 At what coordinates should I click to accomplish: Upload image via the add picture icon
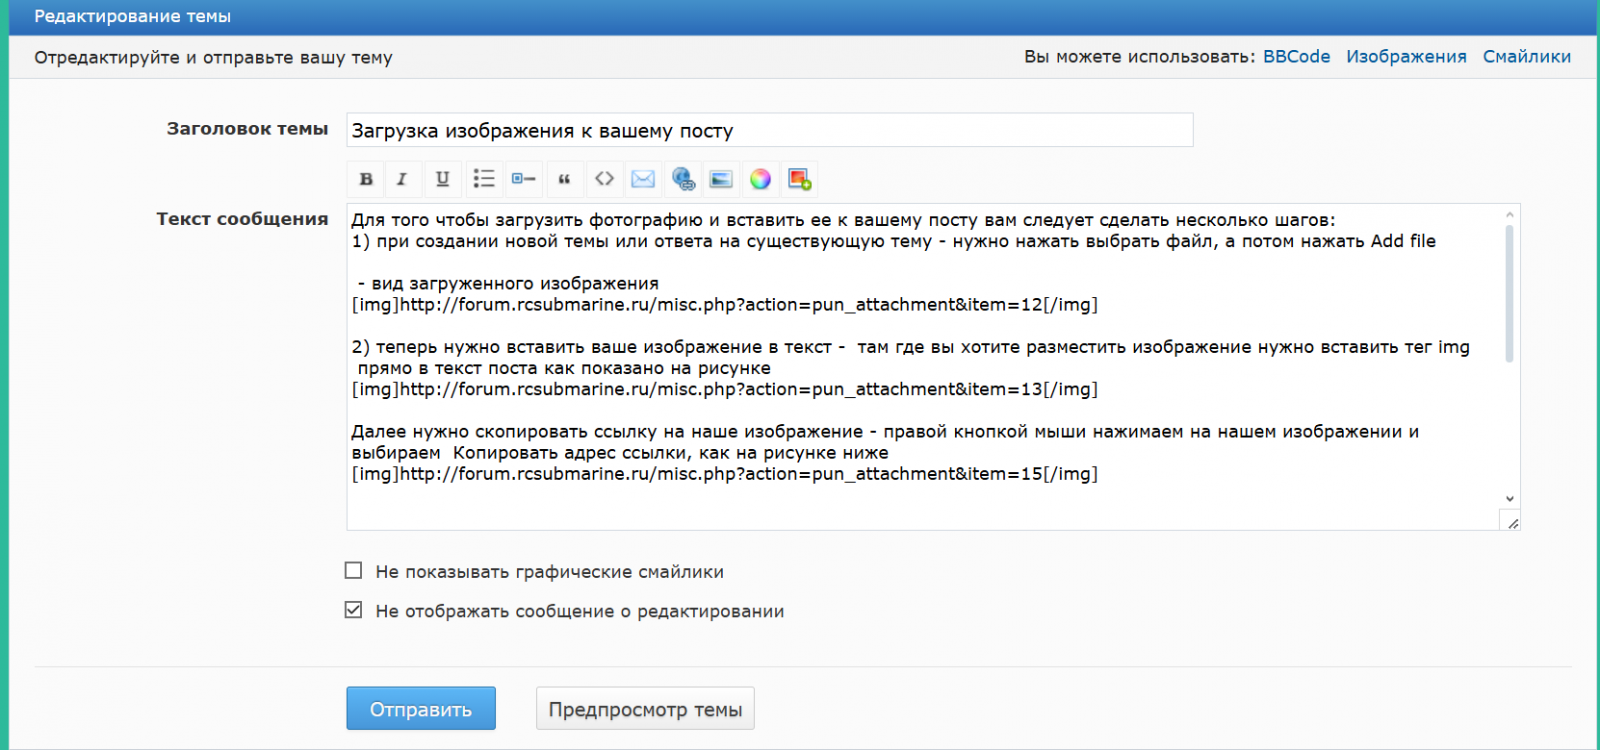point(800,179)
